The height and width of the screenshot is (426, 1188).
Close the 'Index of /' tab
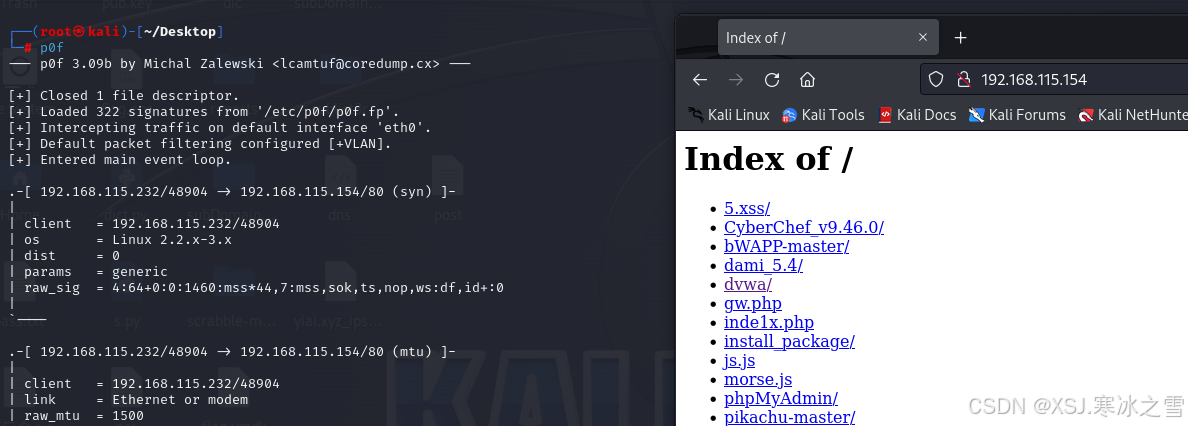pyautogui.click(x=922, y=37)
